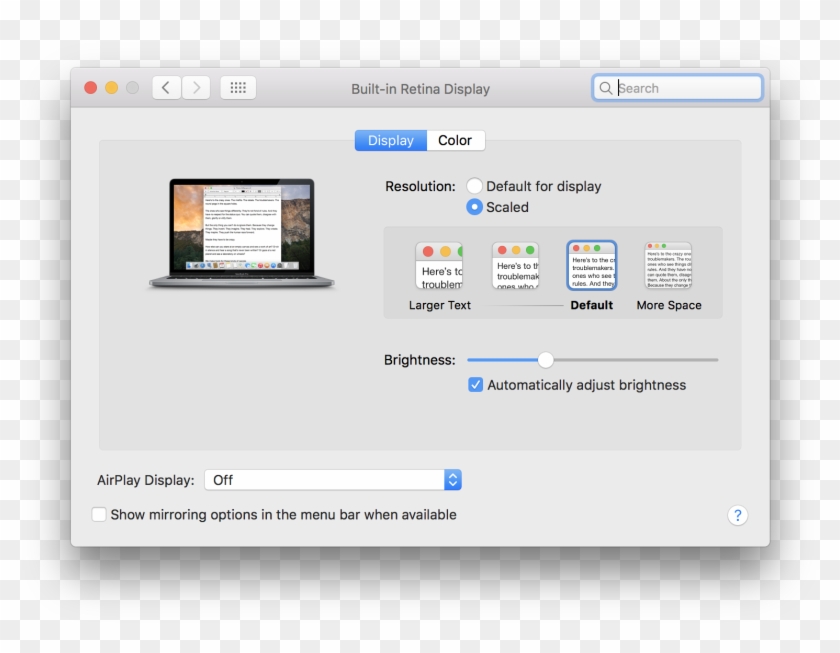Click the forward navigation arrow
This screenshot has height=653, width=840.
(x=196, y=87)
